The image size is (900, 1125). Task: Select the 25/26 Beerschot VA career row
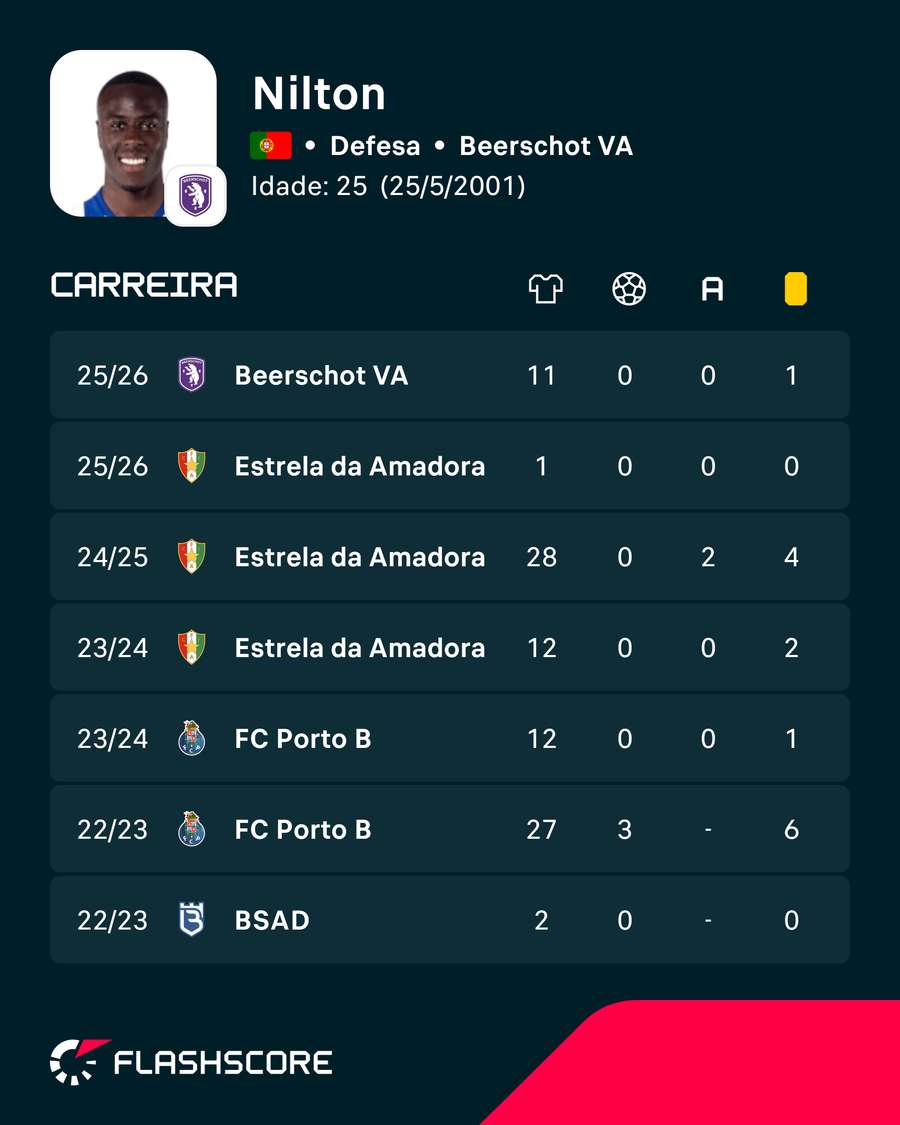(x=450, y=375)
